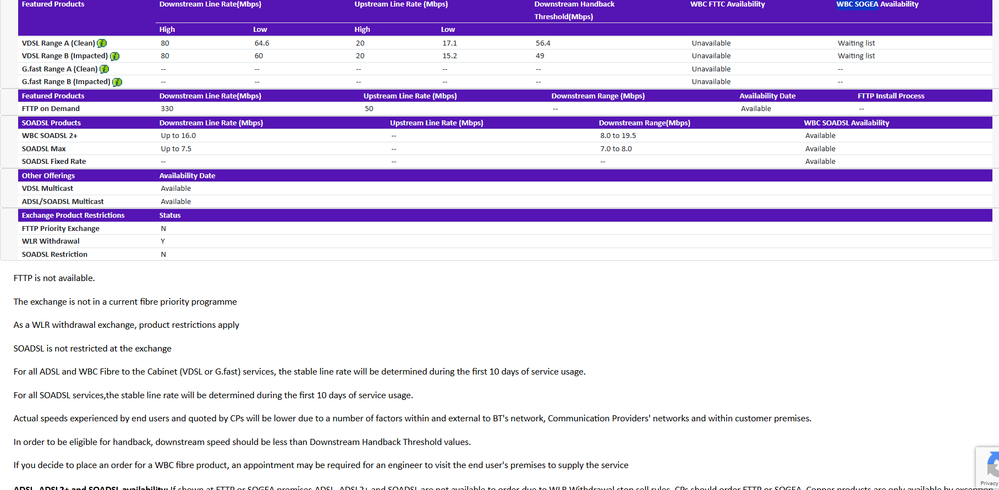Select the SOADSL Max row label

(x=44, y=148)
